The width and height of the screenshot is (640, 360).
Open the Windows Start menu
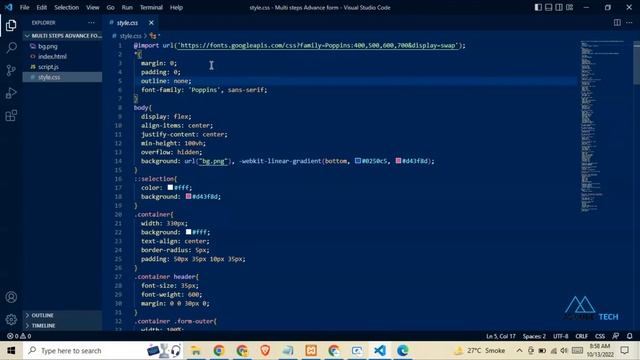(11, 351)
